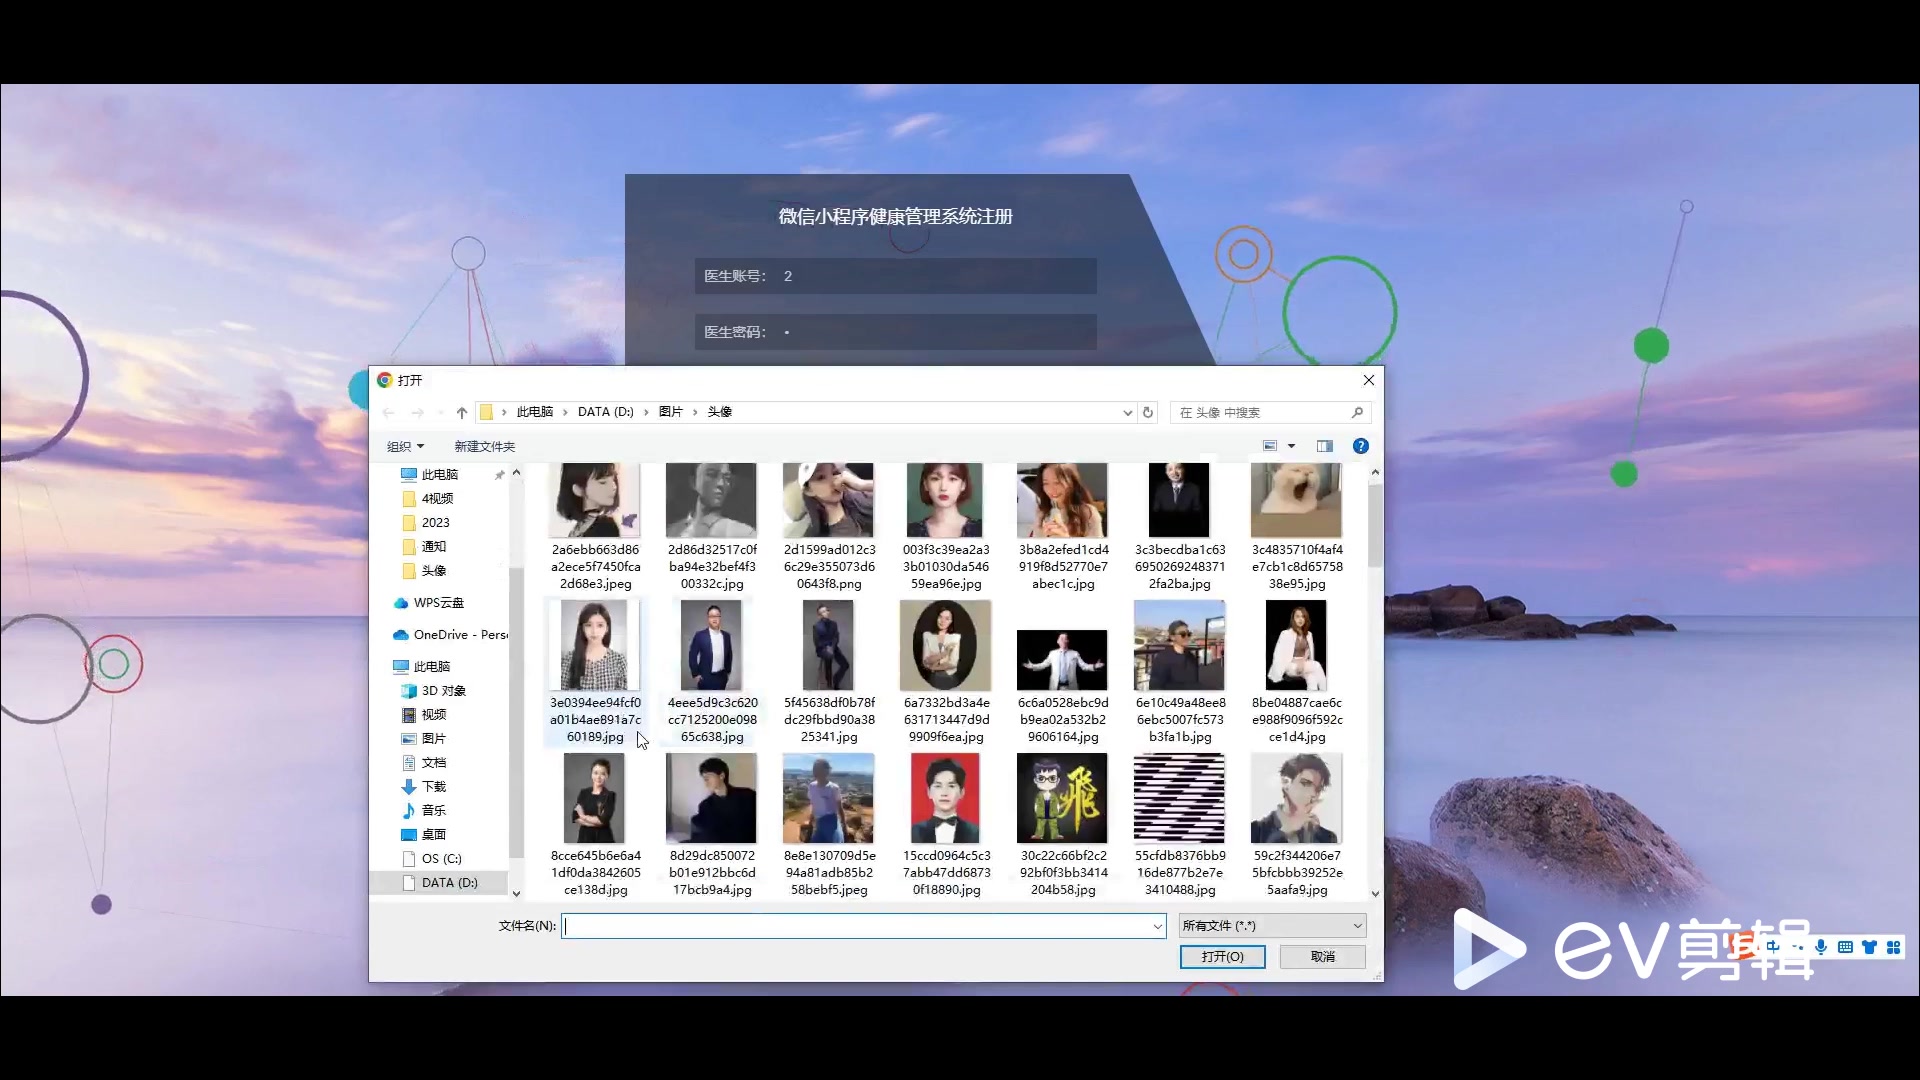This screenshot has width=1920, height=1080.
Task: Select 4视频 folder in quick access
Action: pos(437,498)
